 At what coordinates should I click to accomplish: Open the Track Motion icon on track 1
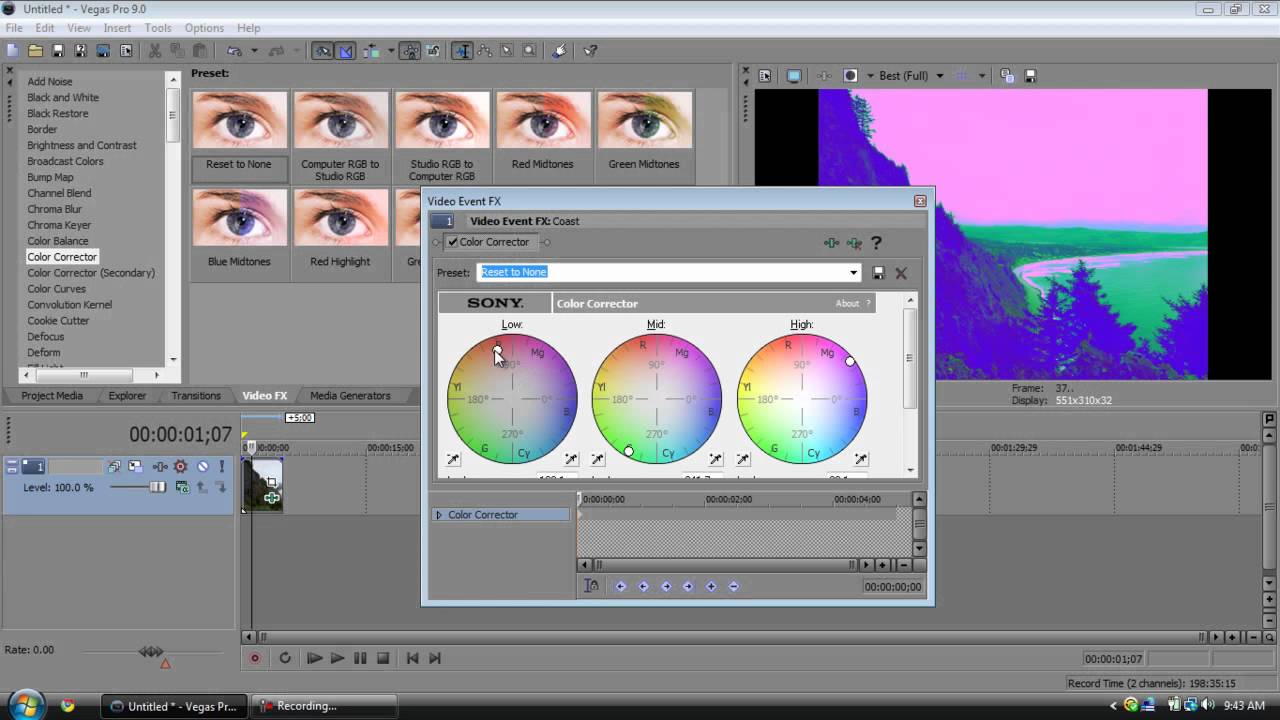135,467
